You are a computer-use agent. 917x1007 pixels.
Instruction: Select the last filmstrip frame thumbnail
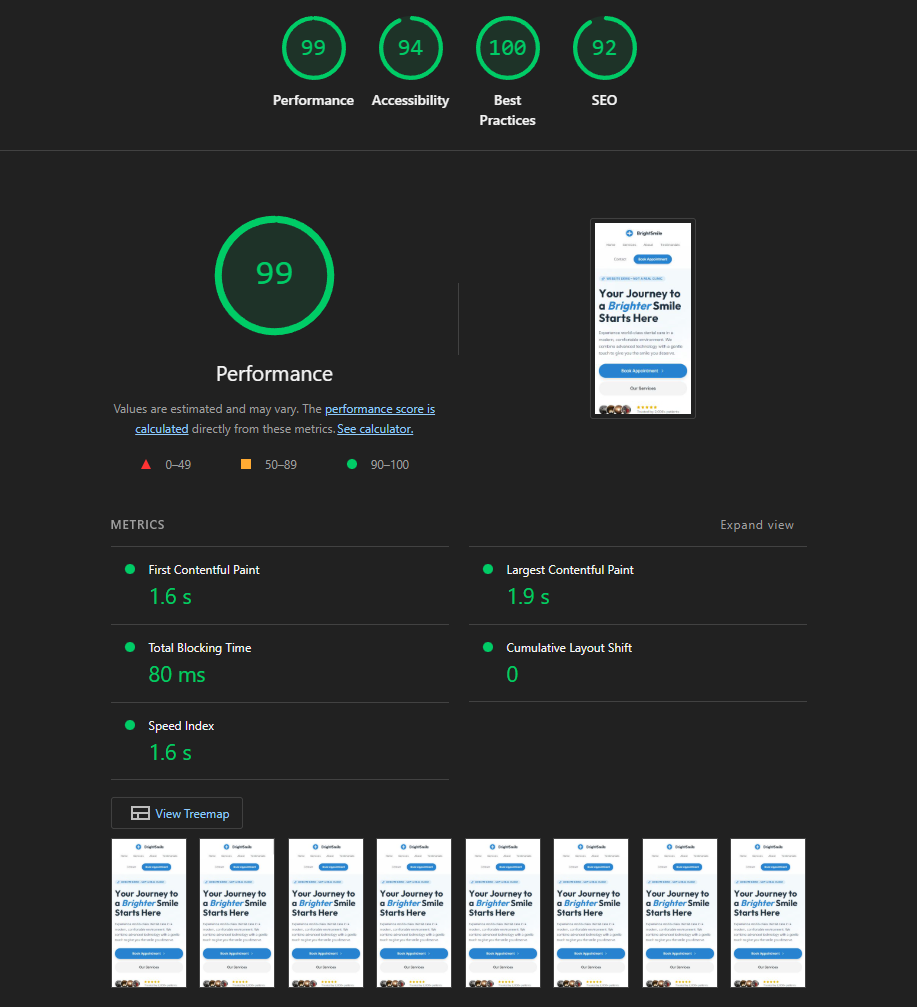(767, 913)
